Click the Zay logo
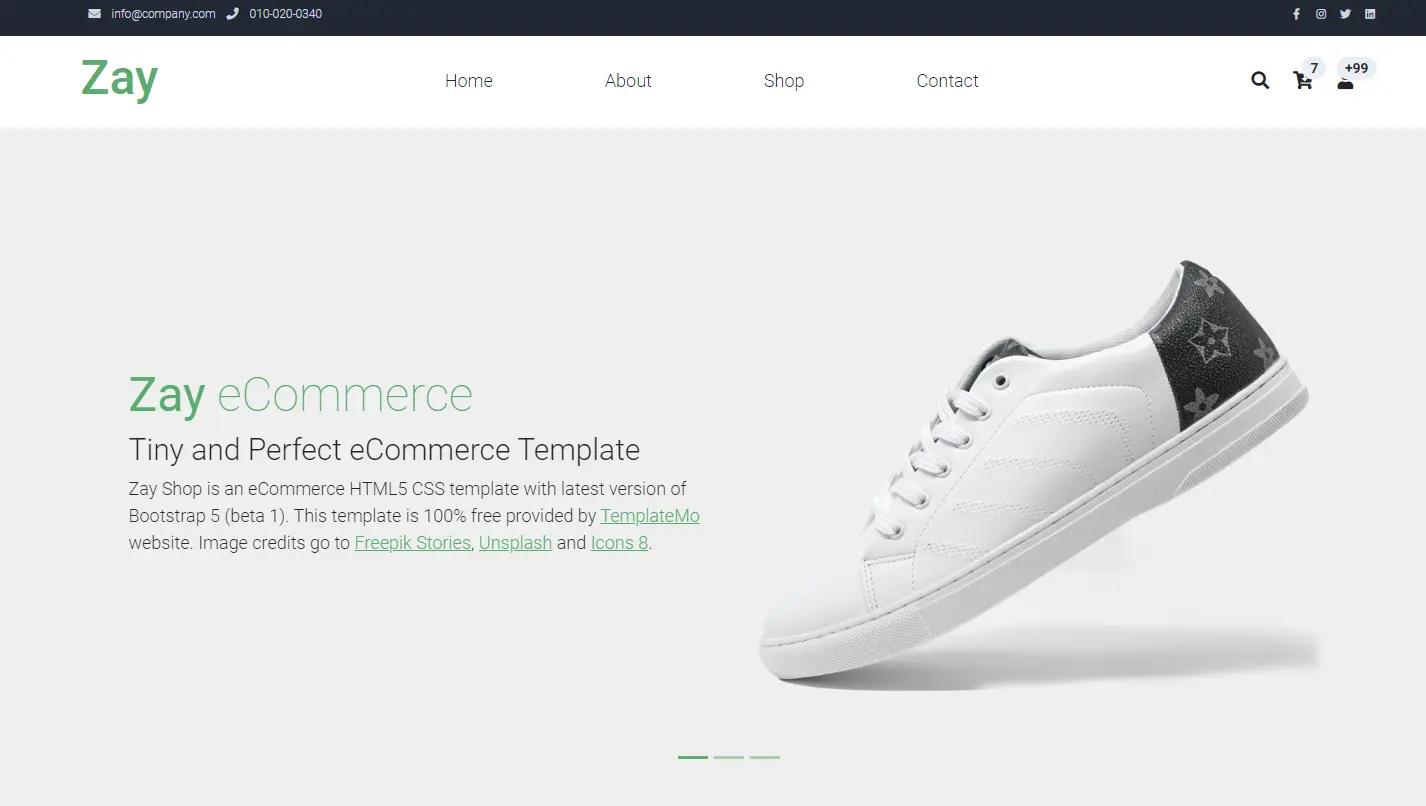The width and height of the screenshot is (1426, 806). [x=120, y=79]
